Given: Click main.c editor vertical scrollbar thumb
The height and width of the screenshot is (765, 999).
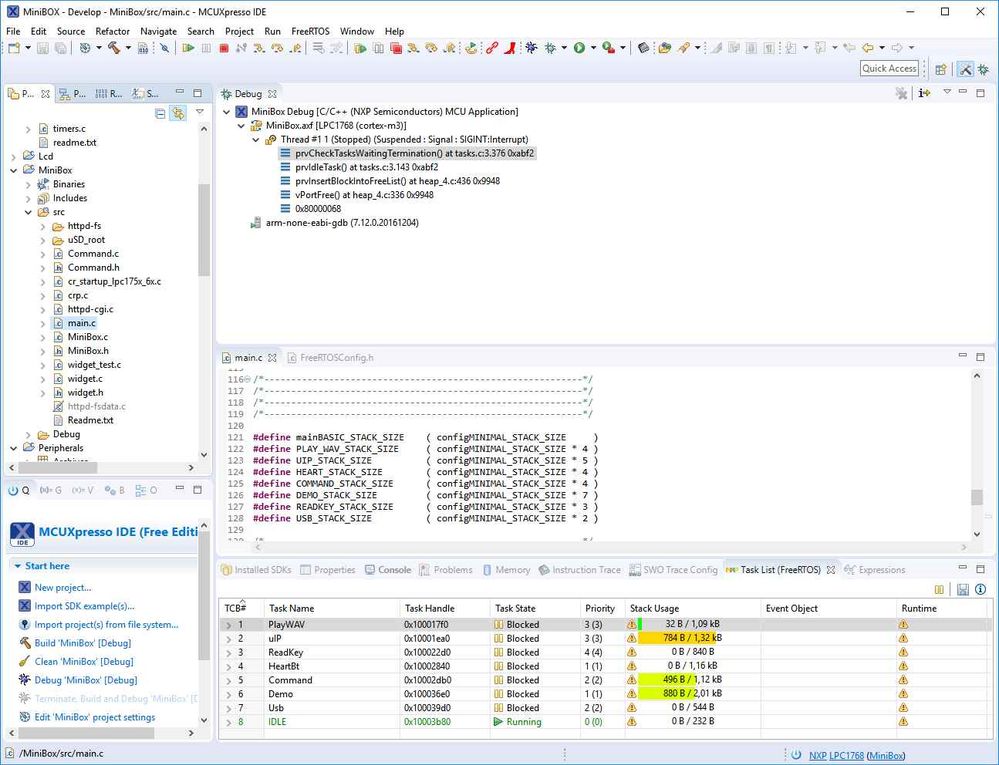Looking at the screenshot, I should [977, 497].
